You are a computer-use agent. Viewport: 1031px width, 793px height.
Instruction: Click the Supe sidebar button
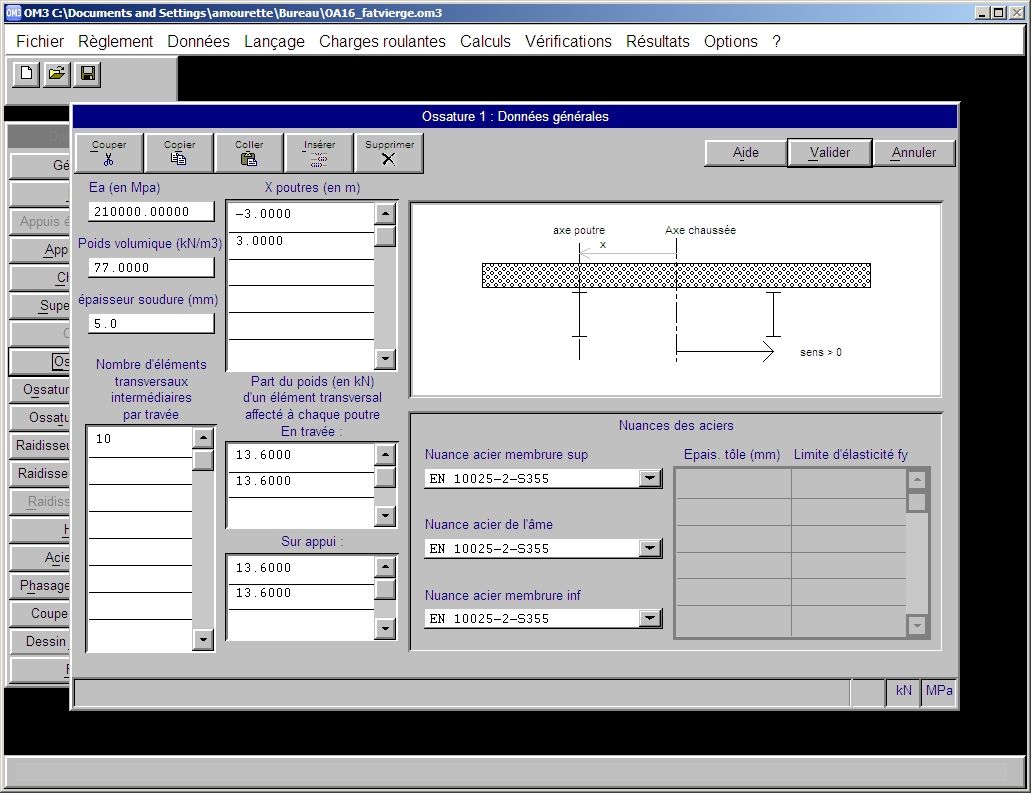coord(40,306)
